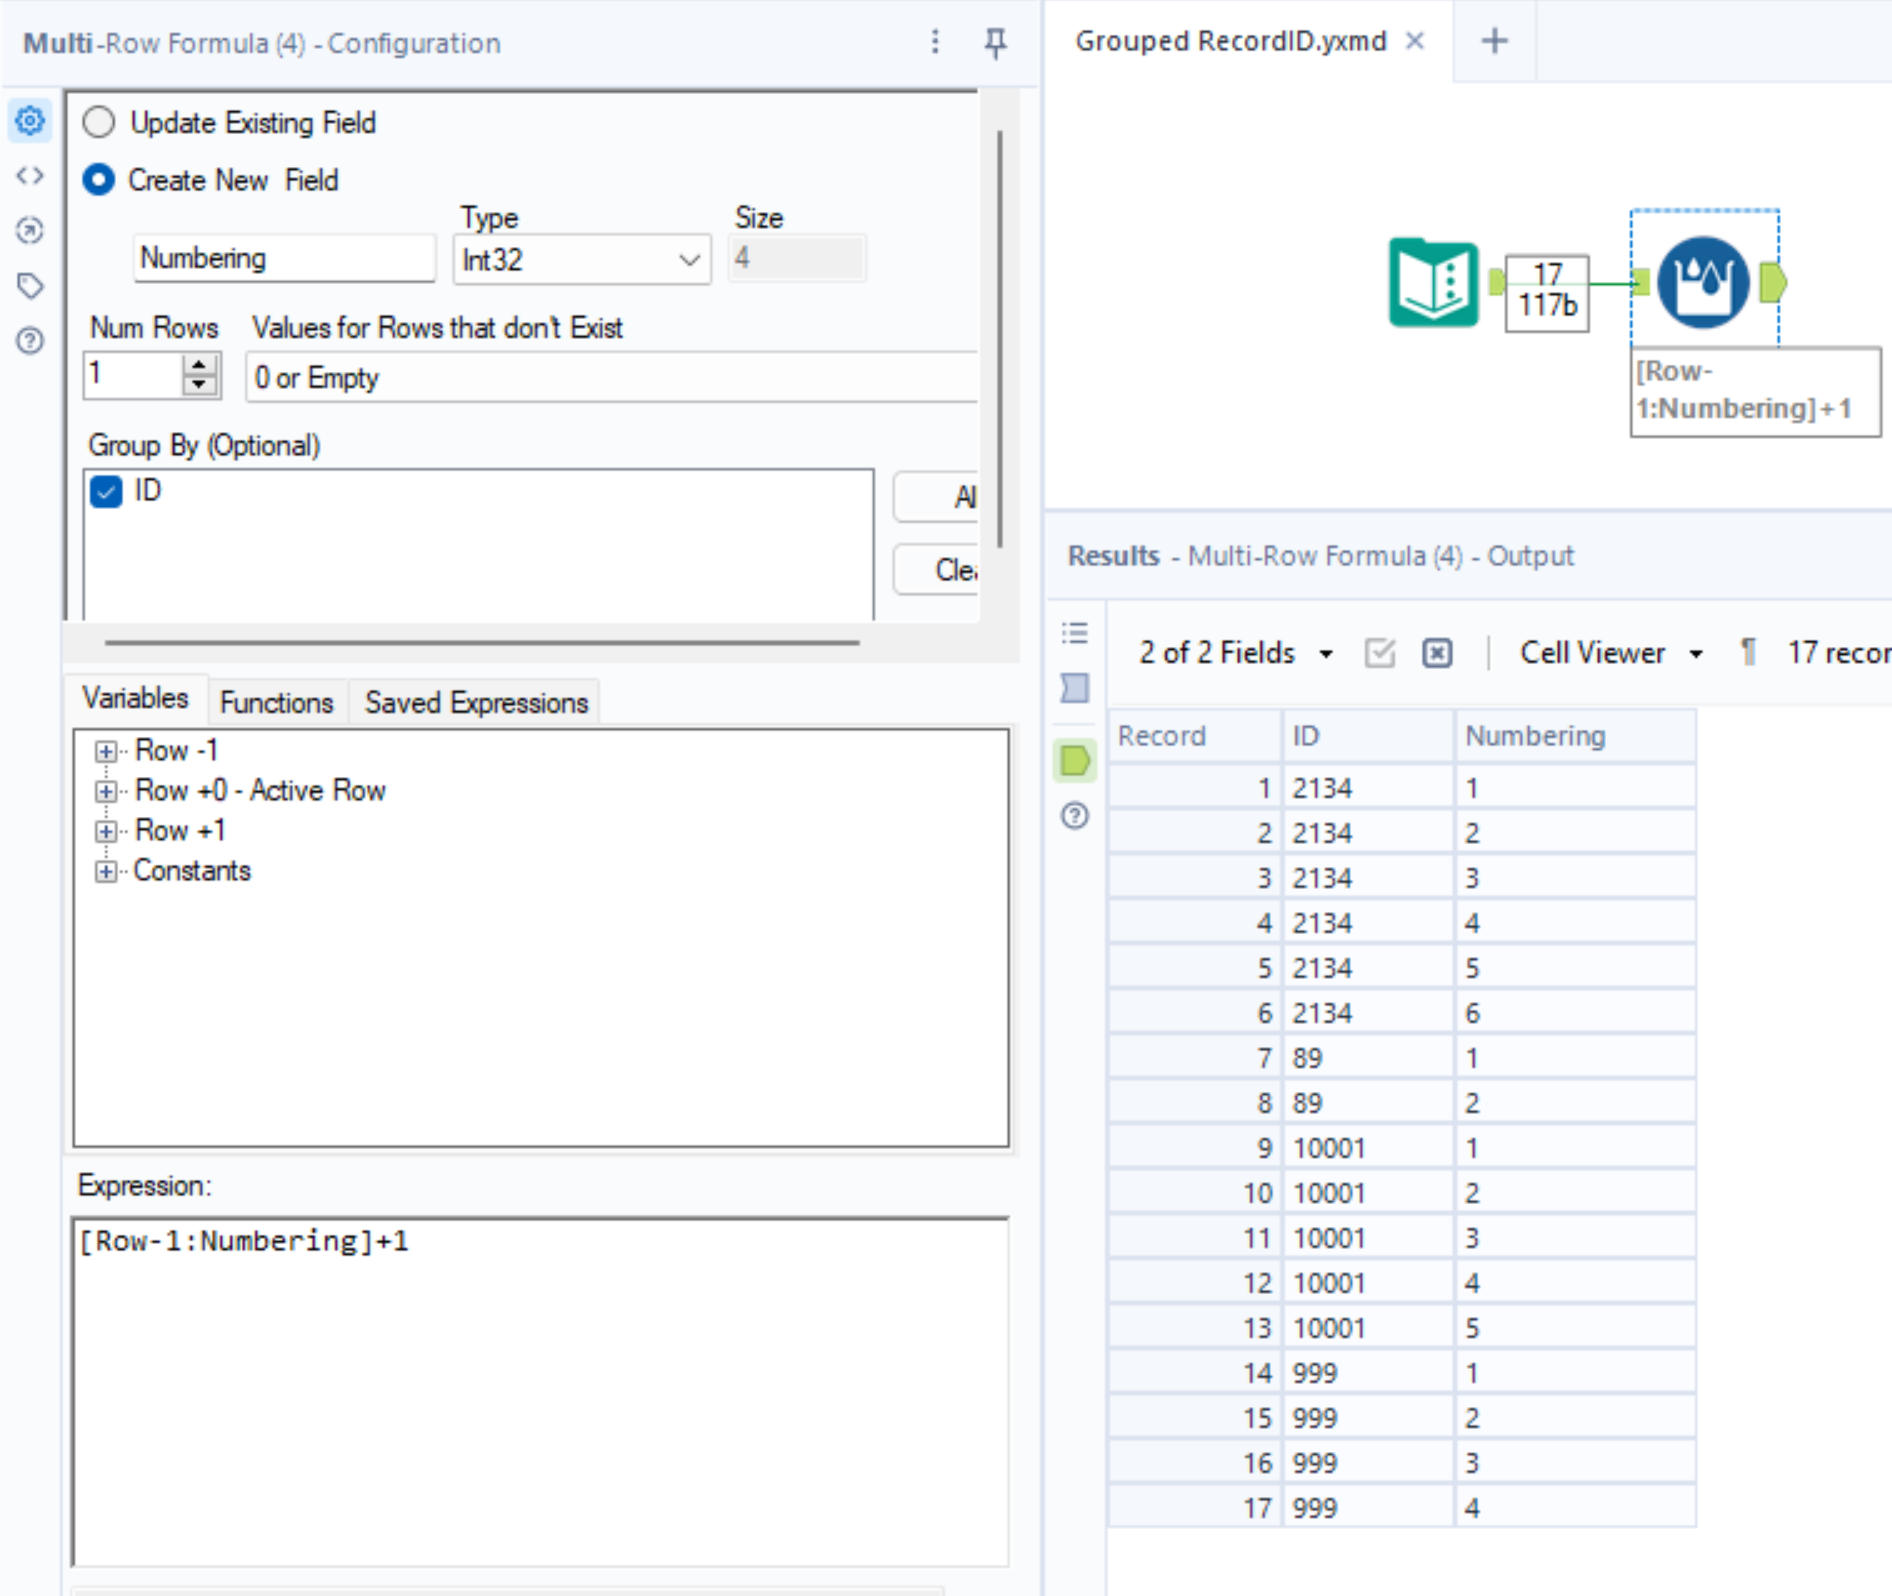This screenshot has width=1892, height=1596.
Task: Open the XML view code icon
Action: coord(30,176)
